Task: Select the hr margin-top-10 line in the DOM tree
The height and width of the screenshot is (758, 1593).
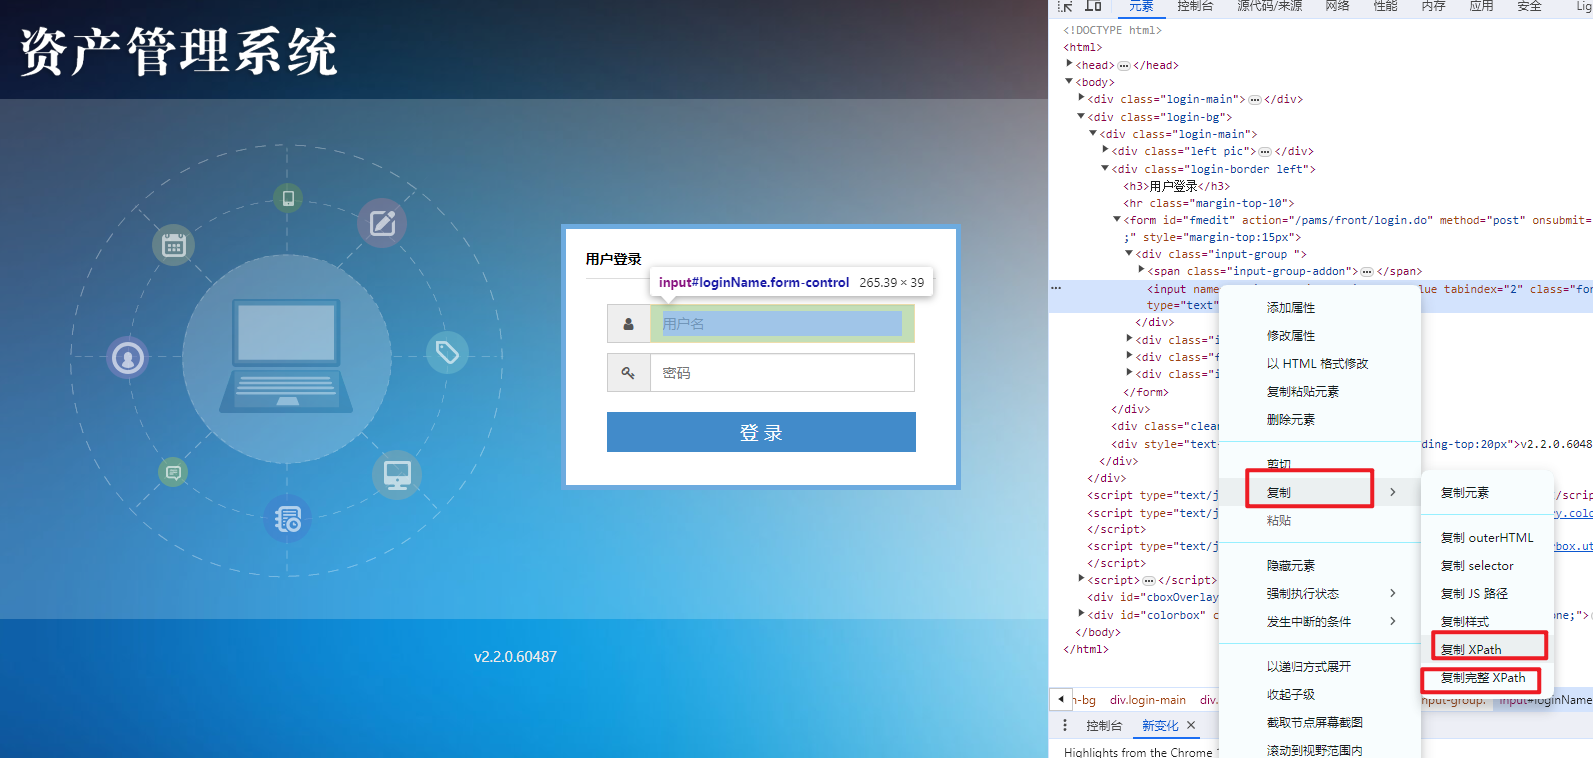Action: 1208,203
